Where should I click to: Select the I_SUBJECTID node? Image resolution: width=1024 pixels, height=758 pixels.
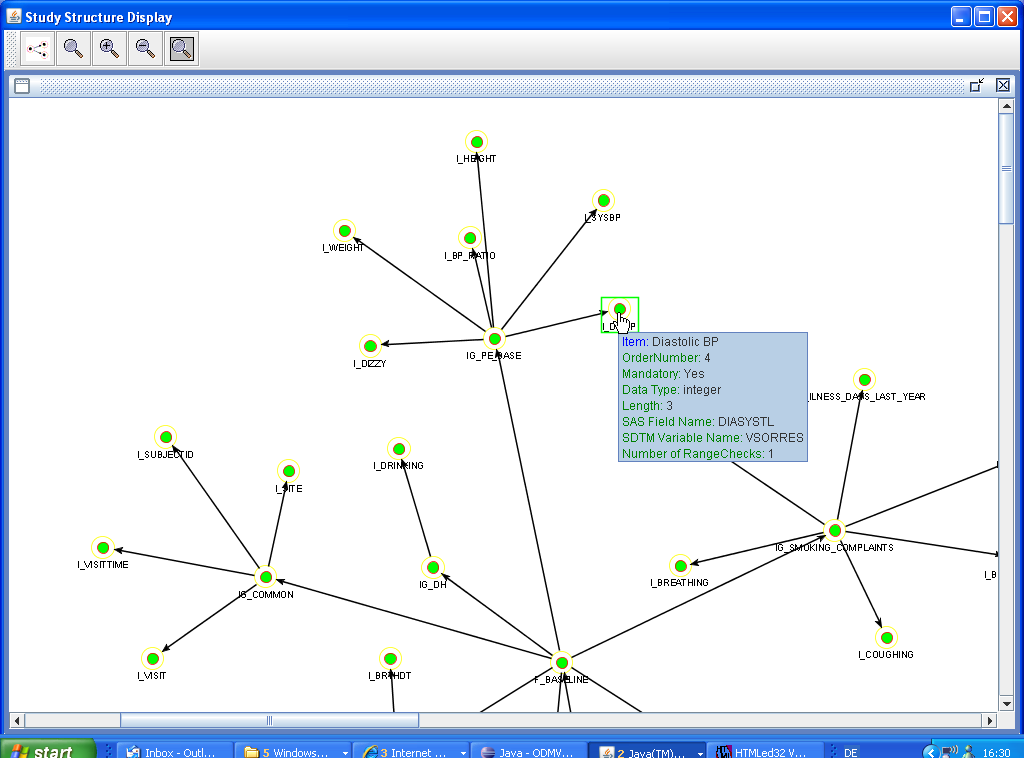pyautogui.click(x=166, y=437)
